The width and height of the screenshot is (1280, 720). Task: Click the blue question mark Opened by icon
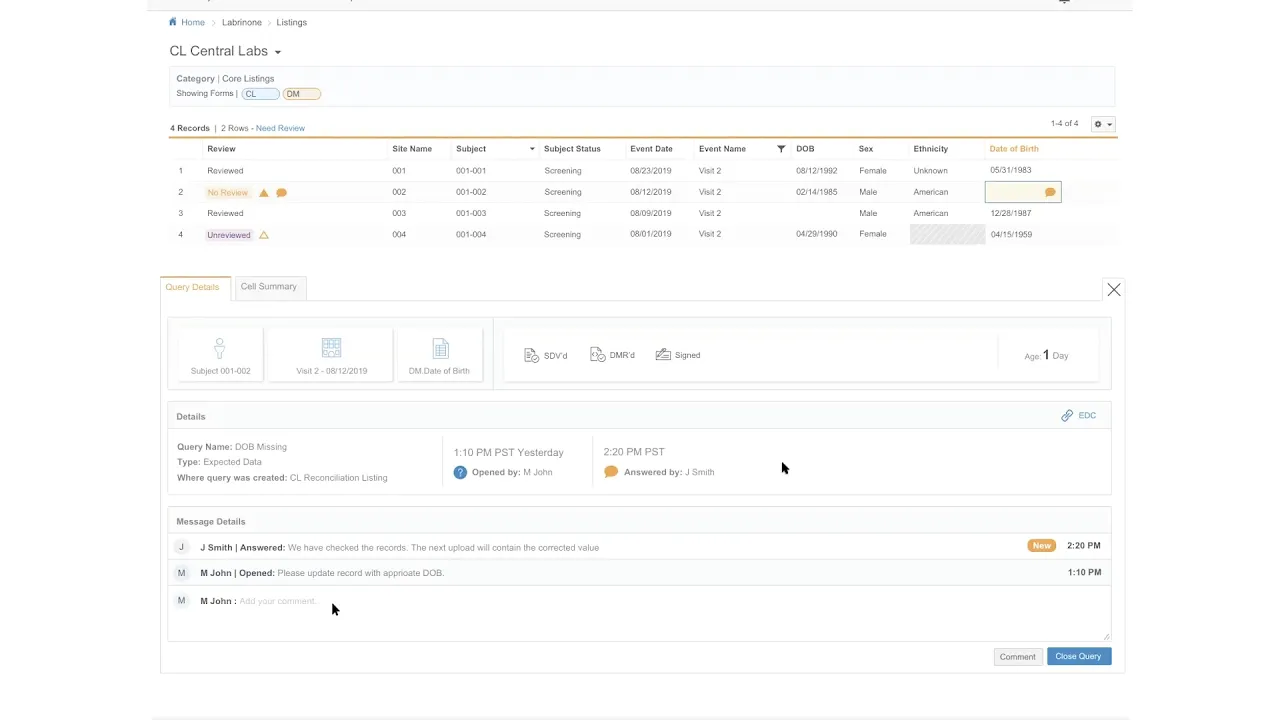coord(460,472)
